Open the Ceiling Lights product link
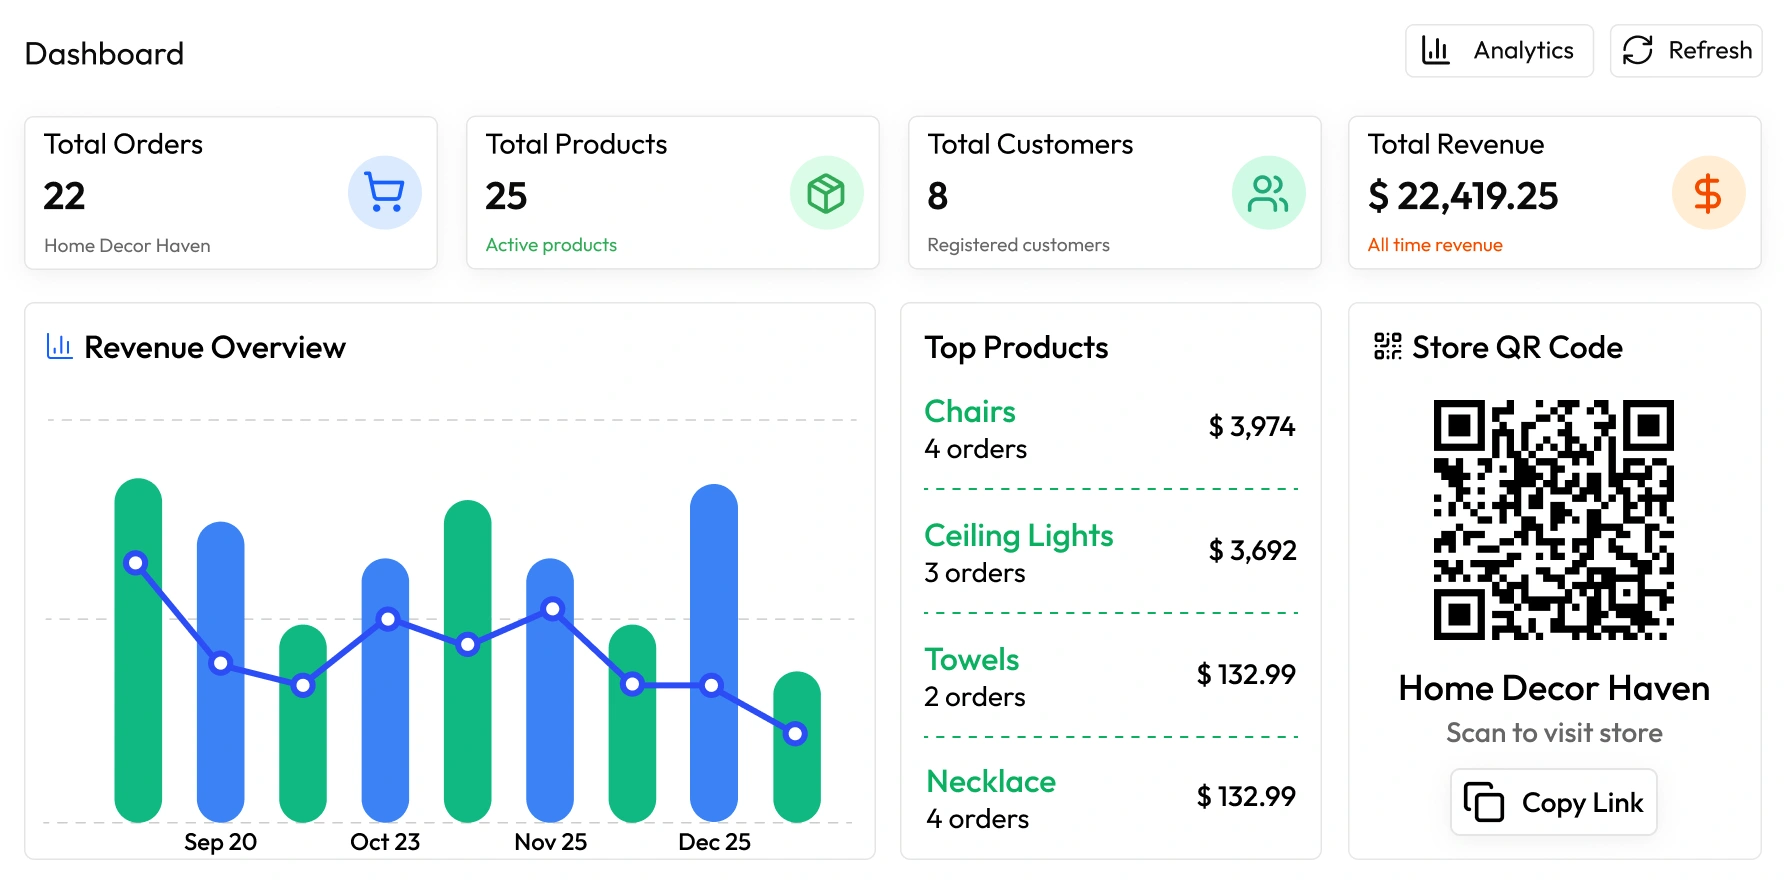 1018,535
